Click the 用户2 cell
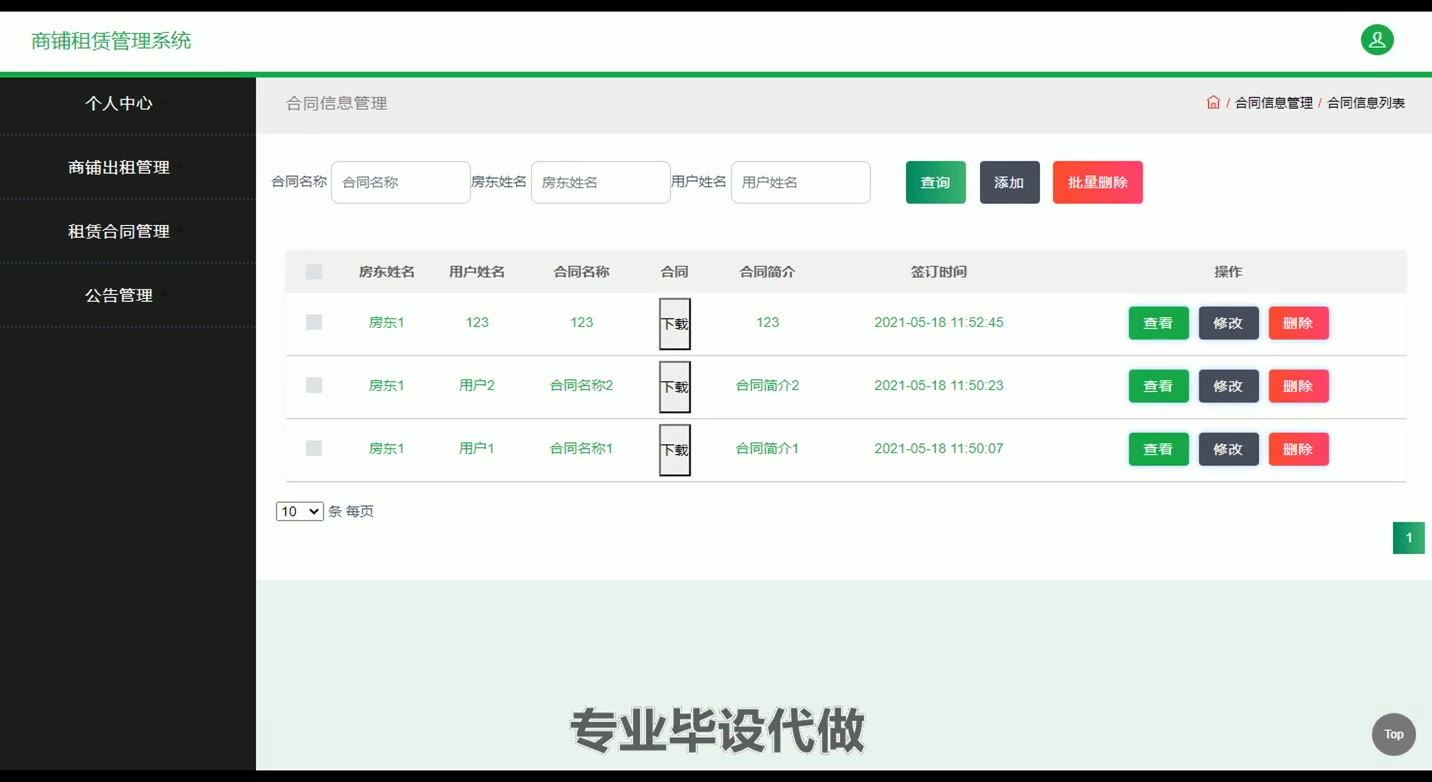1432x782 pixels. 477,385
